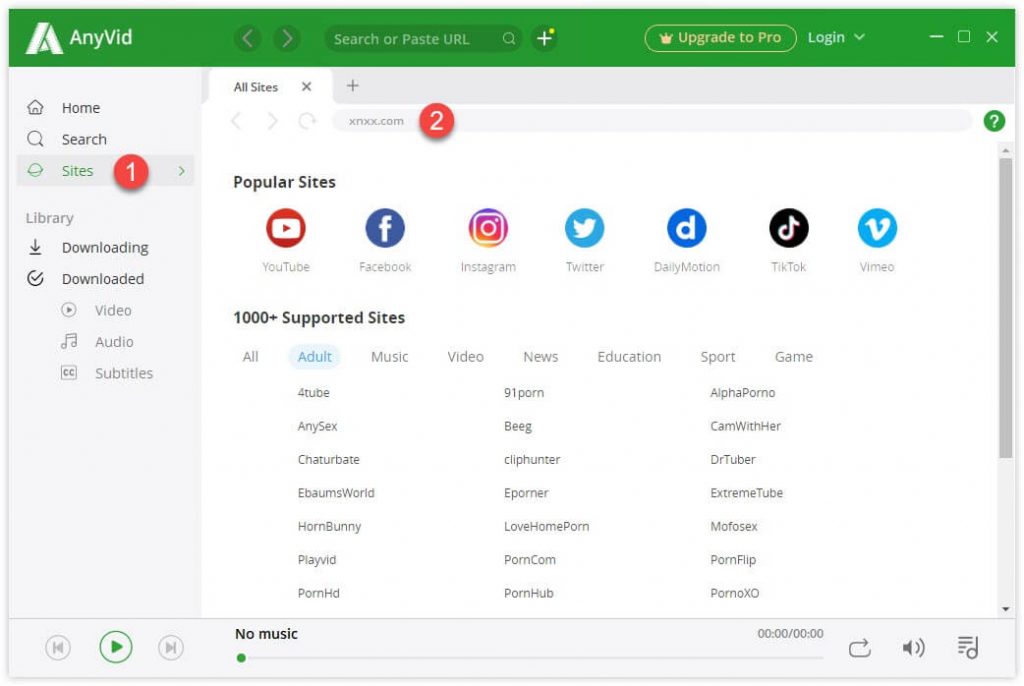Mute the player volume speaker icon
The height and width of the screenshot is (686, 1024).
pyautogui.click(x=913, y=647)
